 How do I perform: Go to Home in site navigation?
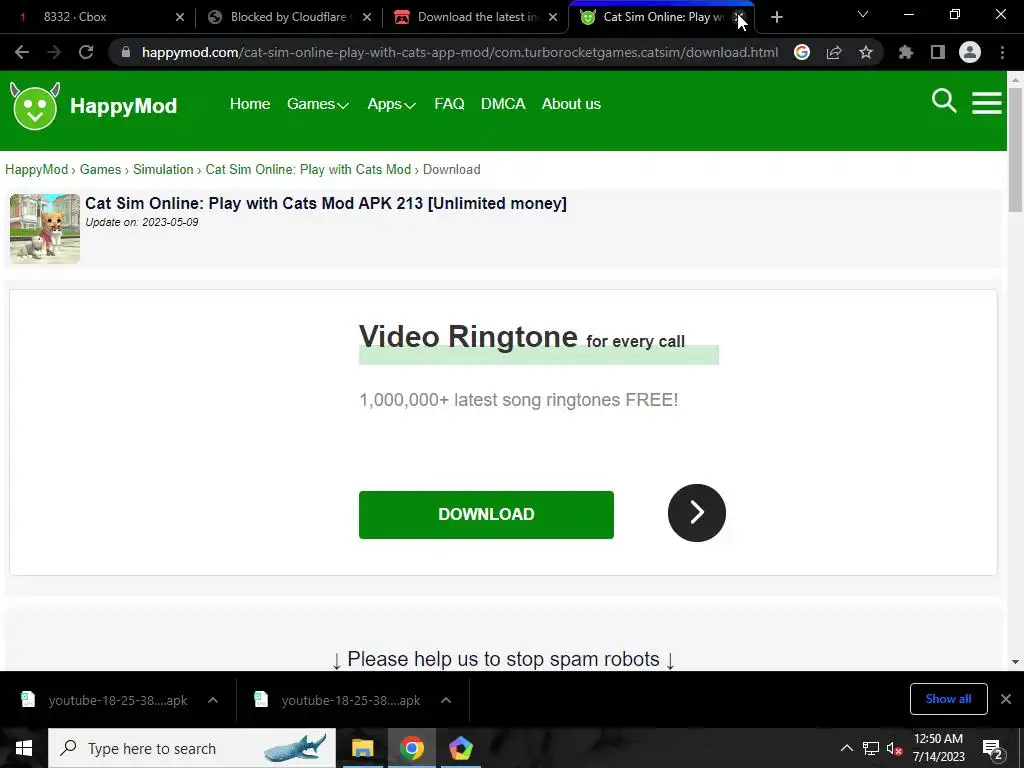tap(249, 104)
